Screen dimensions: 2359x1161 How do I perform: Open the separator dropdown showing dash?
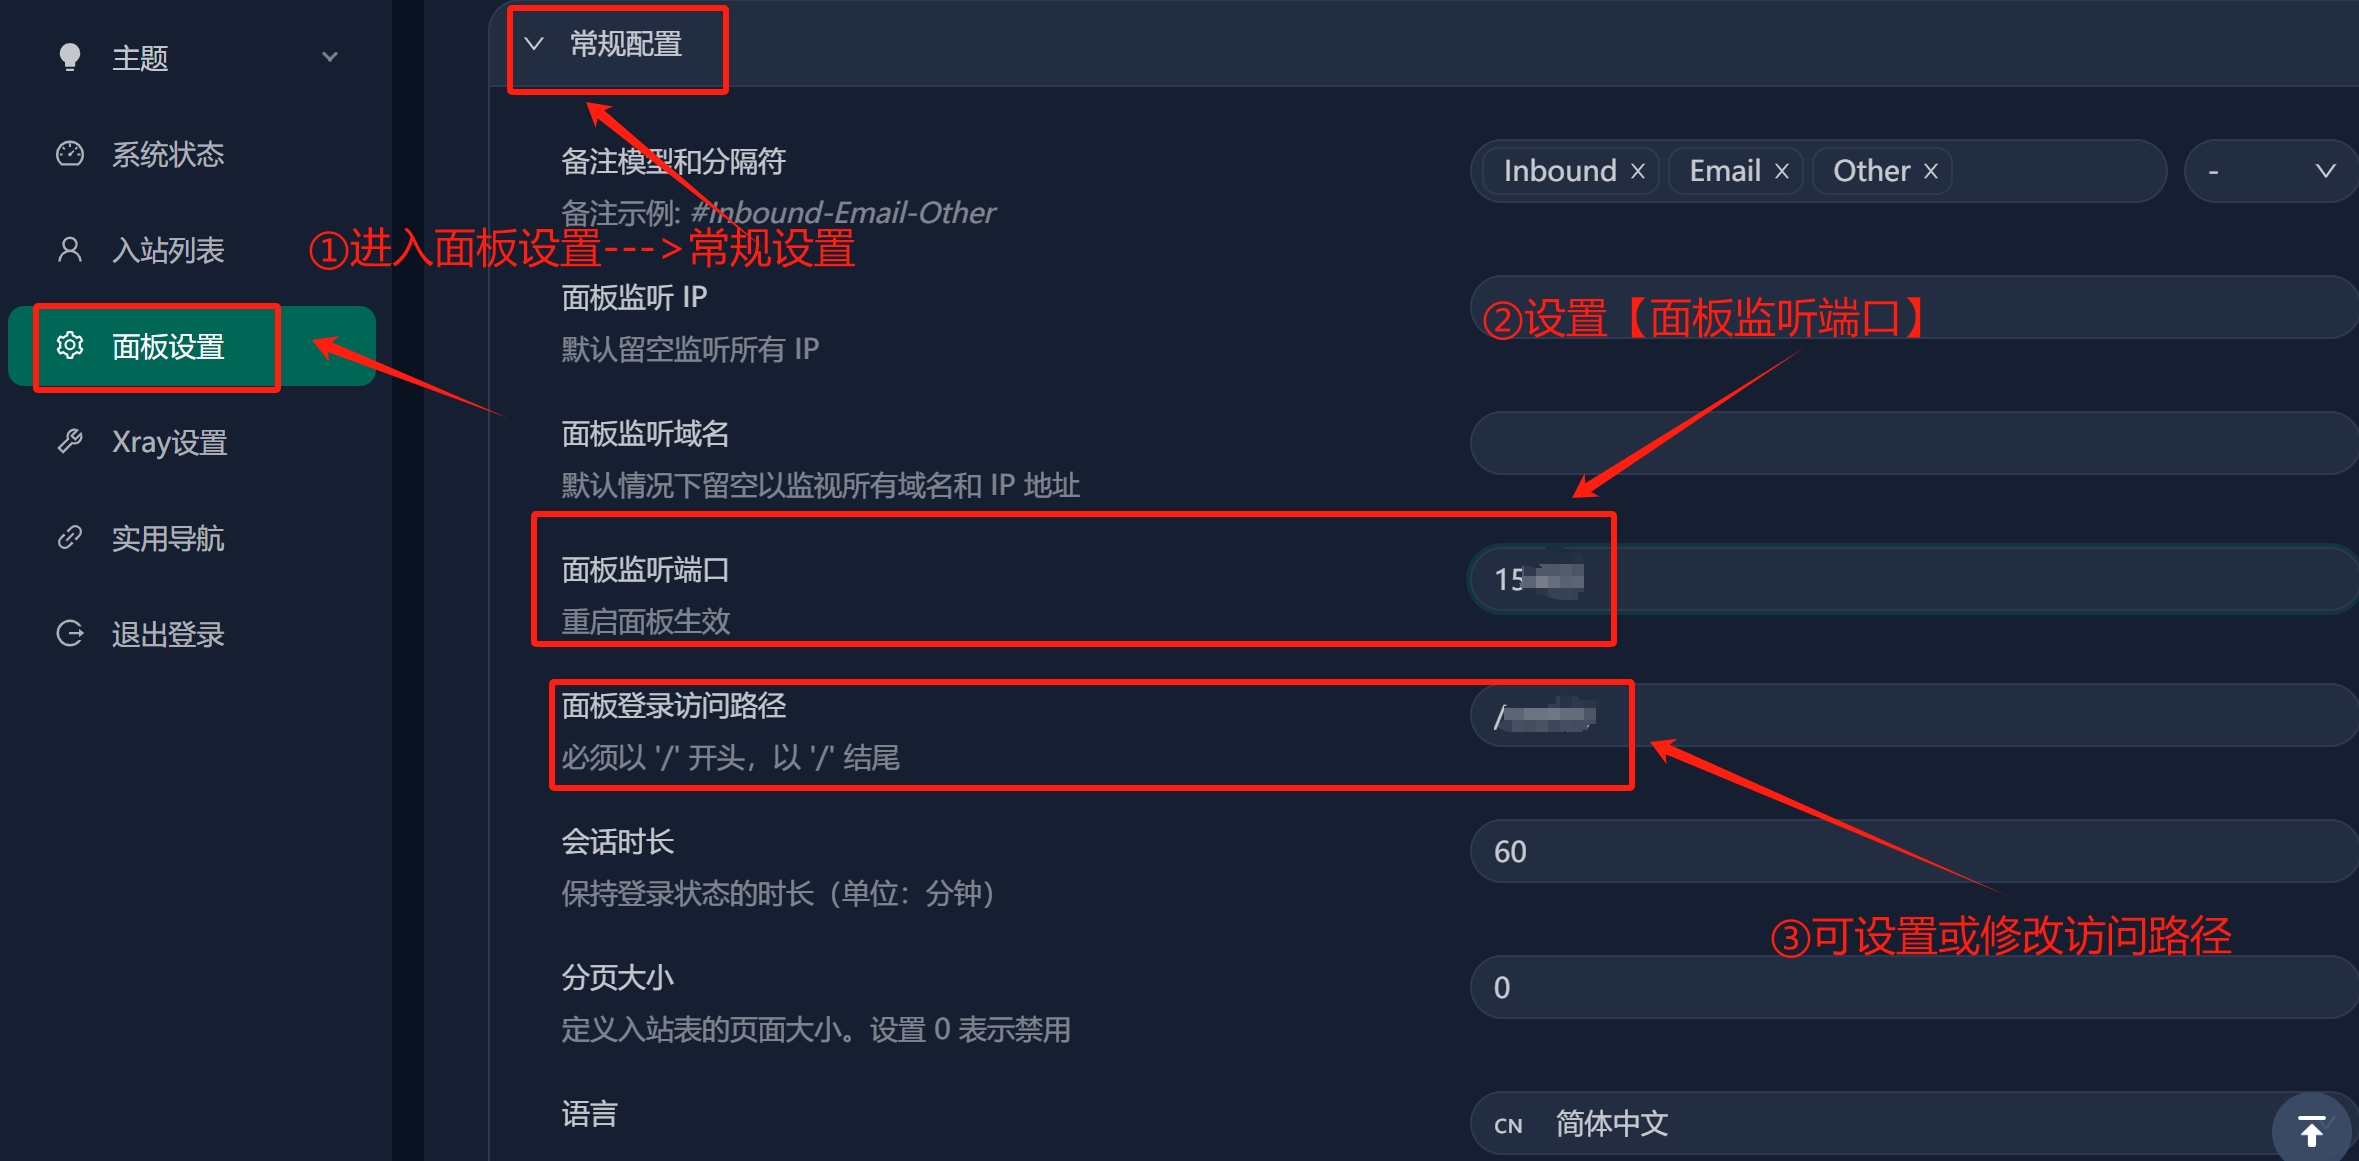2270,171
